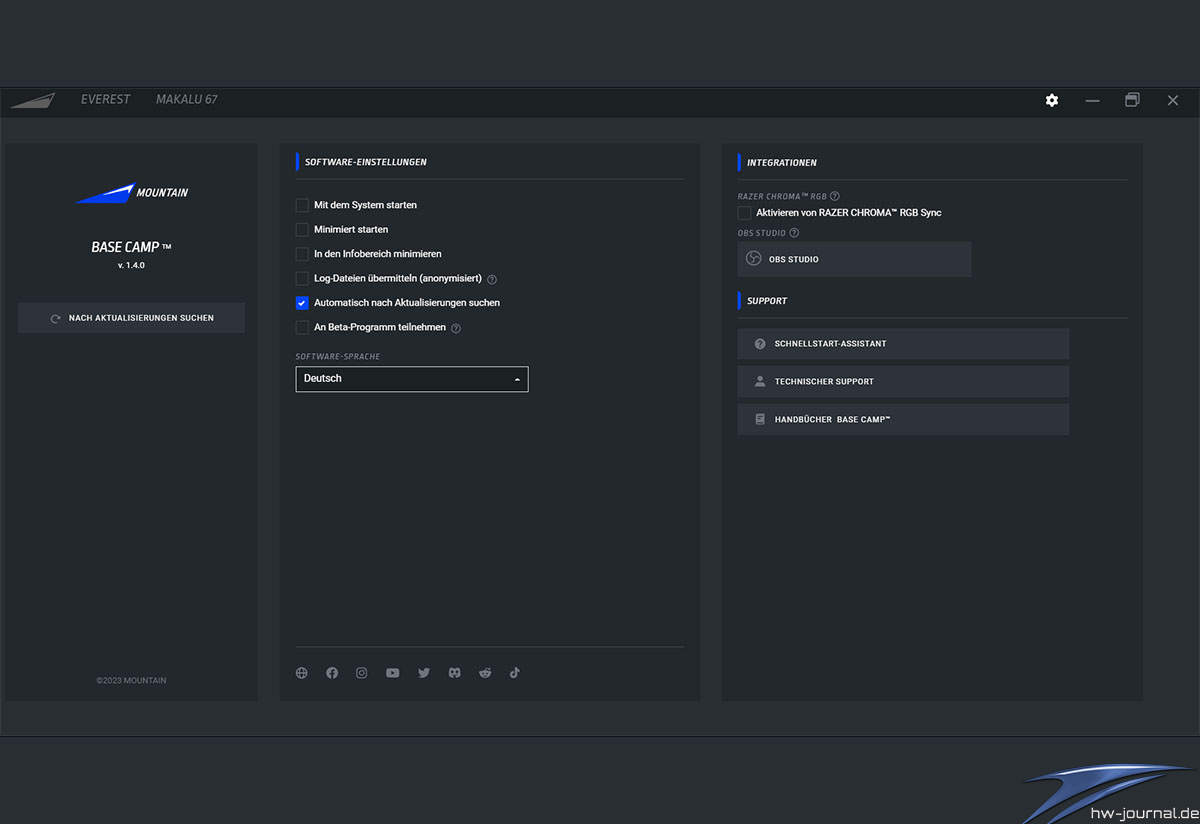Open the Instagram social icon
This screenshot has width=1200, height=824.
[x=362, y=673]
